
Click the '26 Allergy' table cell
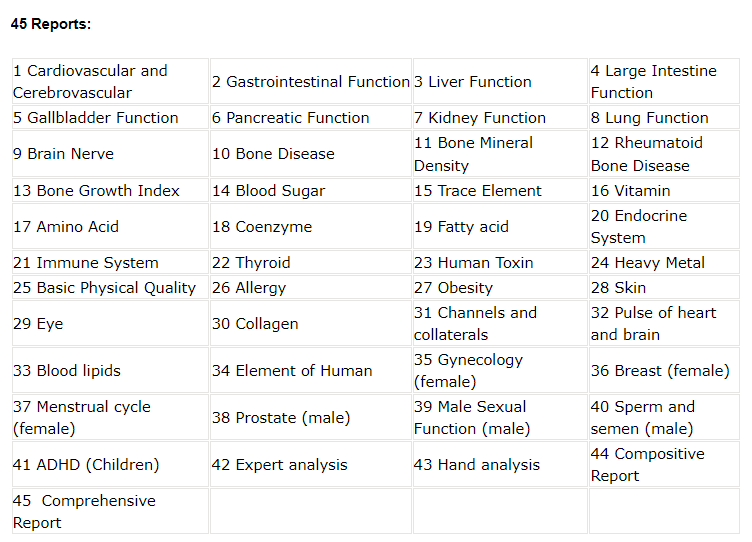[x=311, y=287]
